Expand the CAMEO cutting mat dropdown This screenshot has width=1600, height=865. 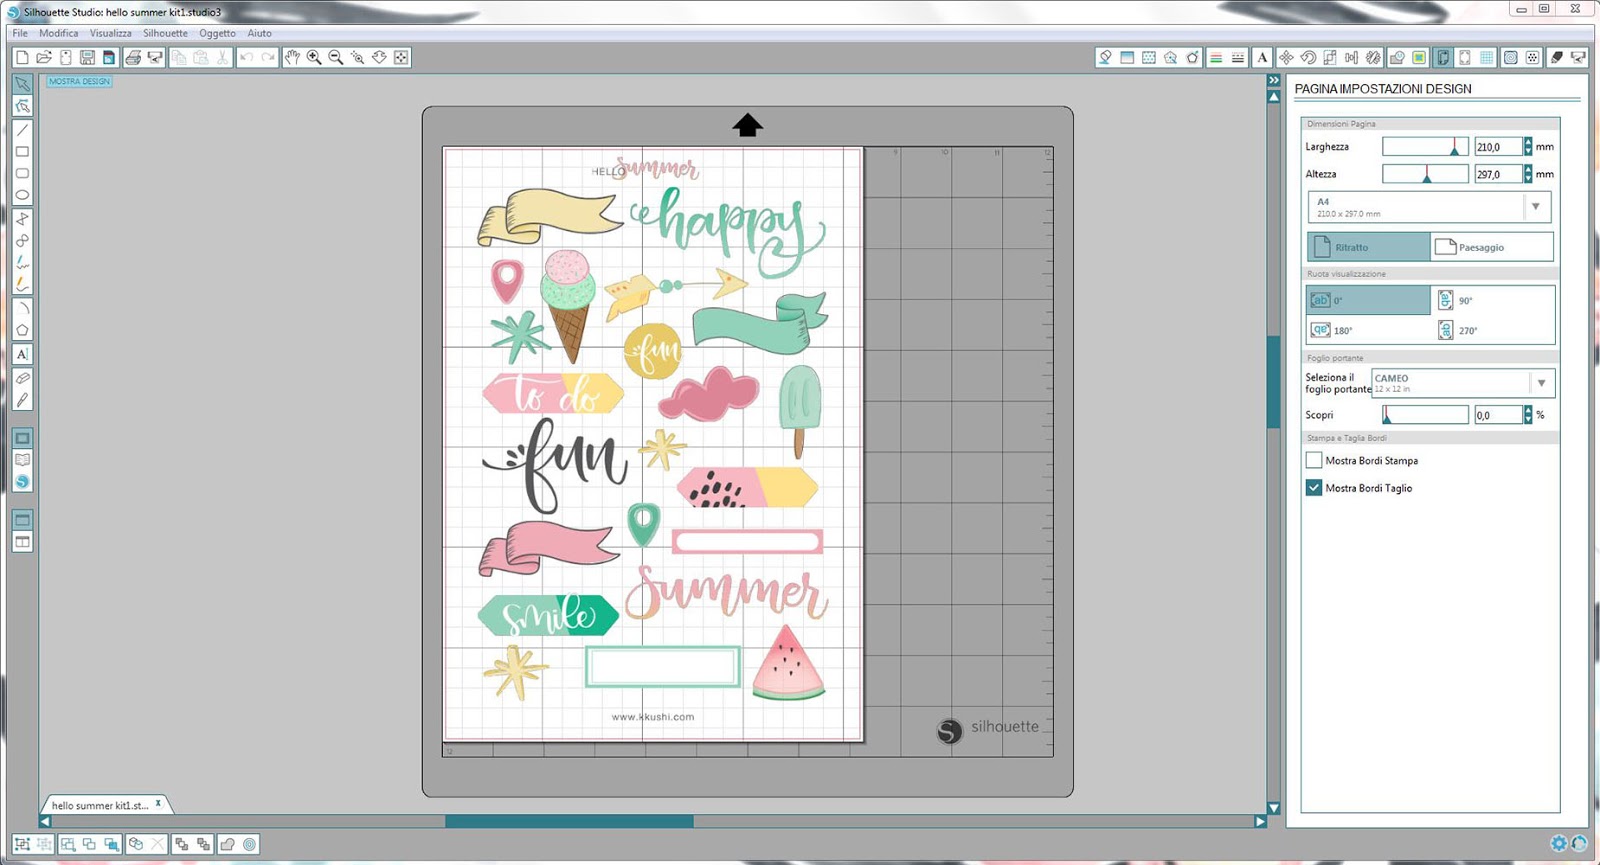tap(1542, 383)
